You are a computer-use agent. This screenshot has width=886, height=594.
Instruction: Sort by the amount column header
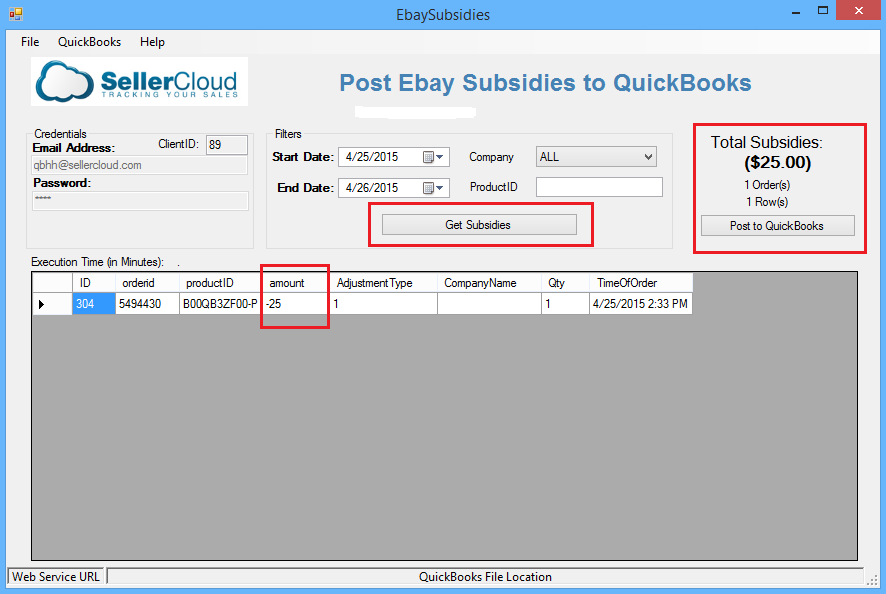(x=296, y=283)
